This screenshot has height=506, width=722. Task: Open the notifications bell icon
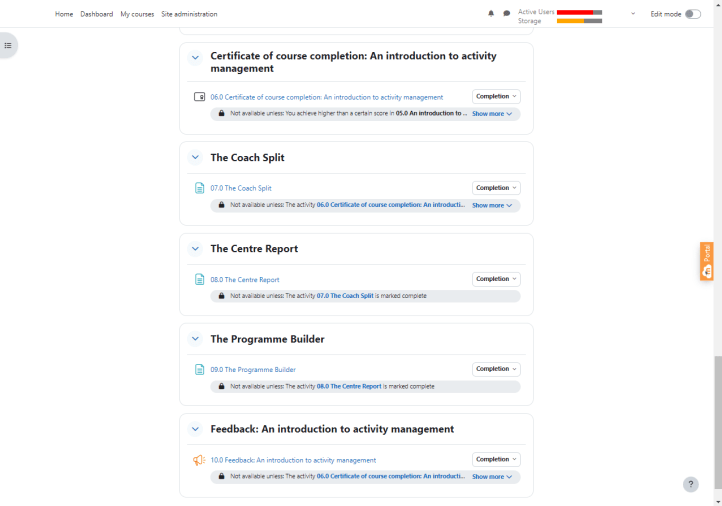(491, 14)
